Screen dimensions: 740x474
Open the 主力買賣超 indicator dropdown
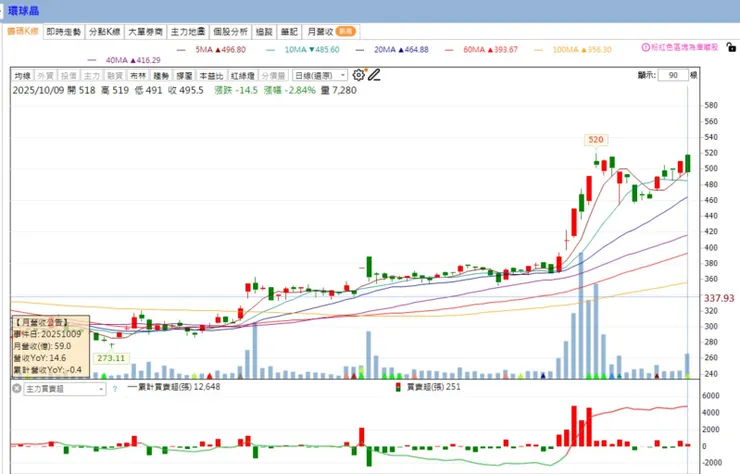65,389
